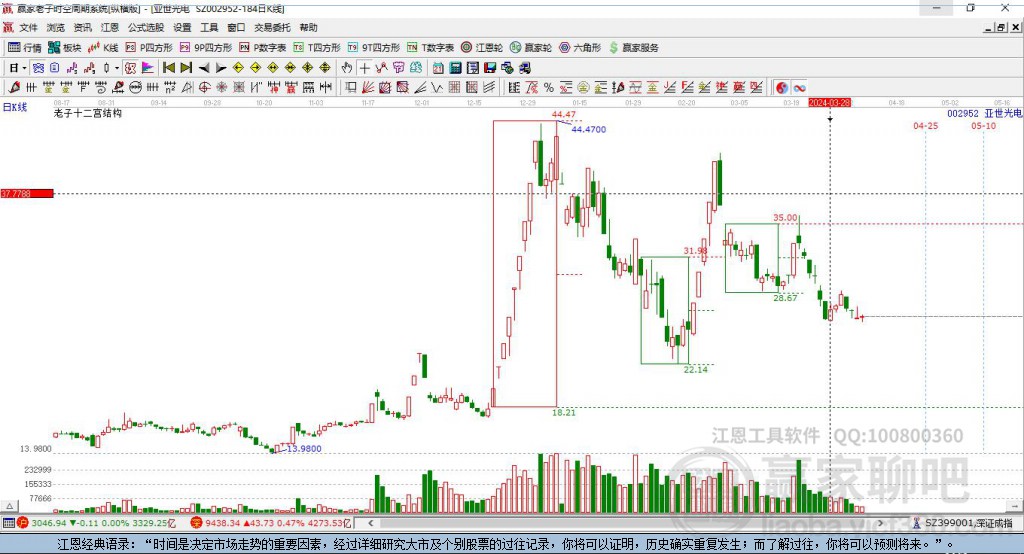Click the 9438.34 index status entry
Image resolution: width=1024 pixels, height=554 pixels.
[x=271, y=523]
